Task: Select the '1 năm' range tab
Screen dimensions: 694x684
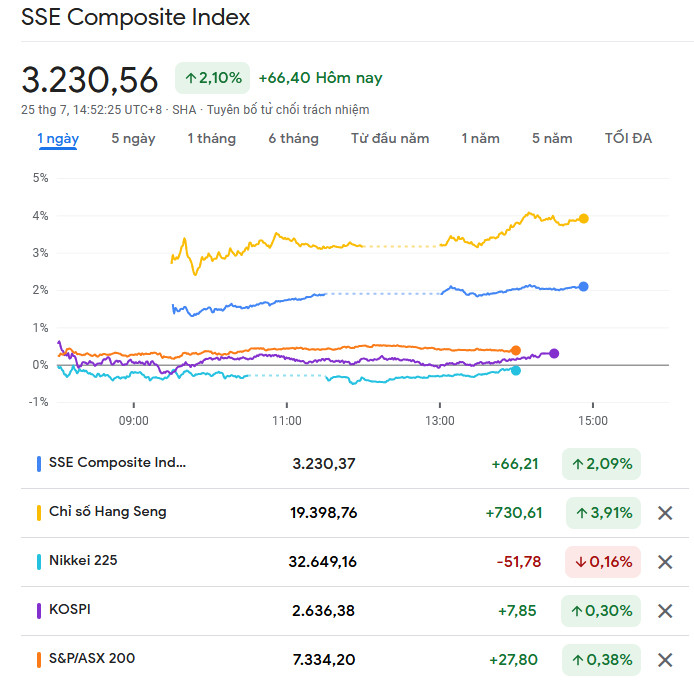Action: (480, 139)
